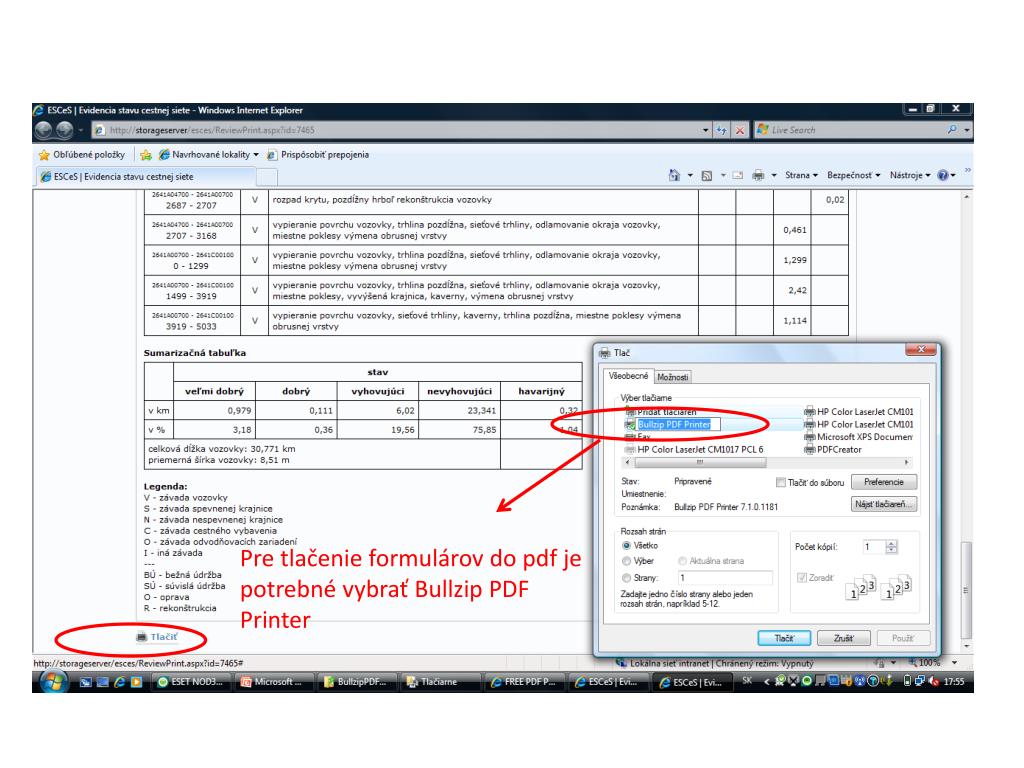Open FREE PDF P... taskbar item
The width and height of the screenshot is (1024, 768).
click(x=523, y=682)
